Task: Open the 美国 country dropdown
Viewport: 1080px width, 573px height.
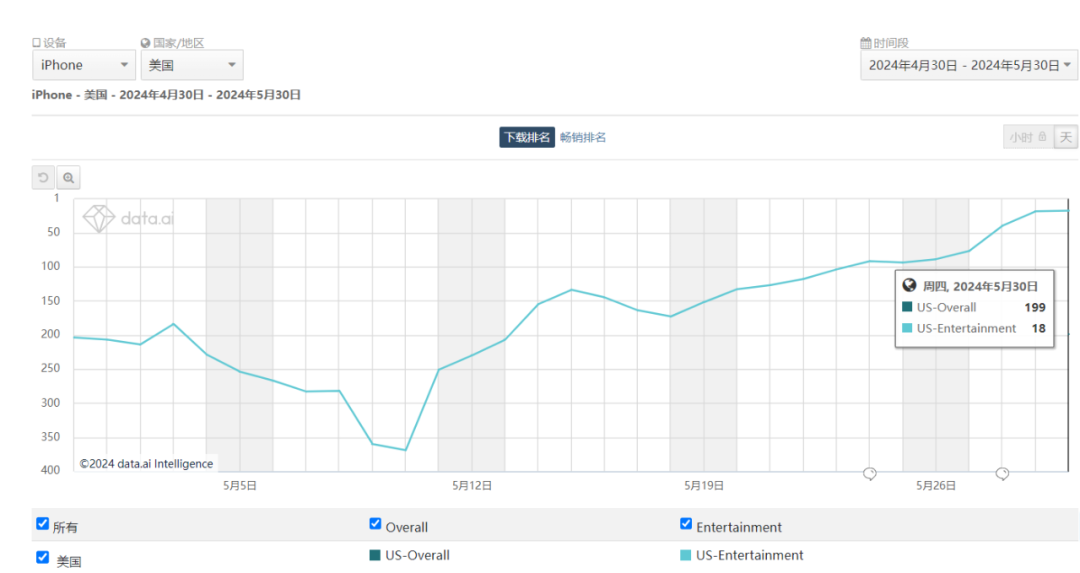Action: [192, 65]
